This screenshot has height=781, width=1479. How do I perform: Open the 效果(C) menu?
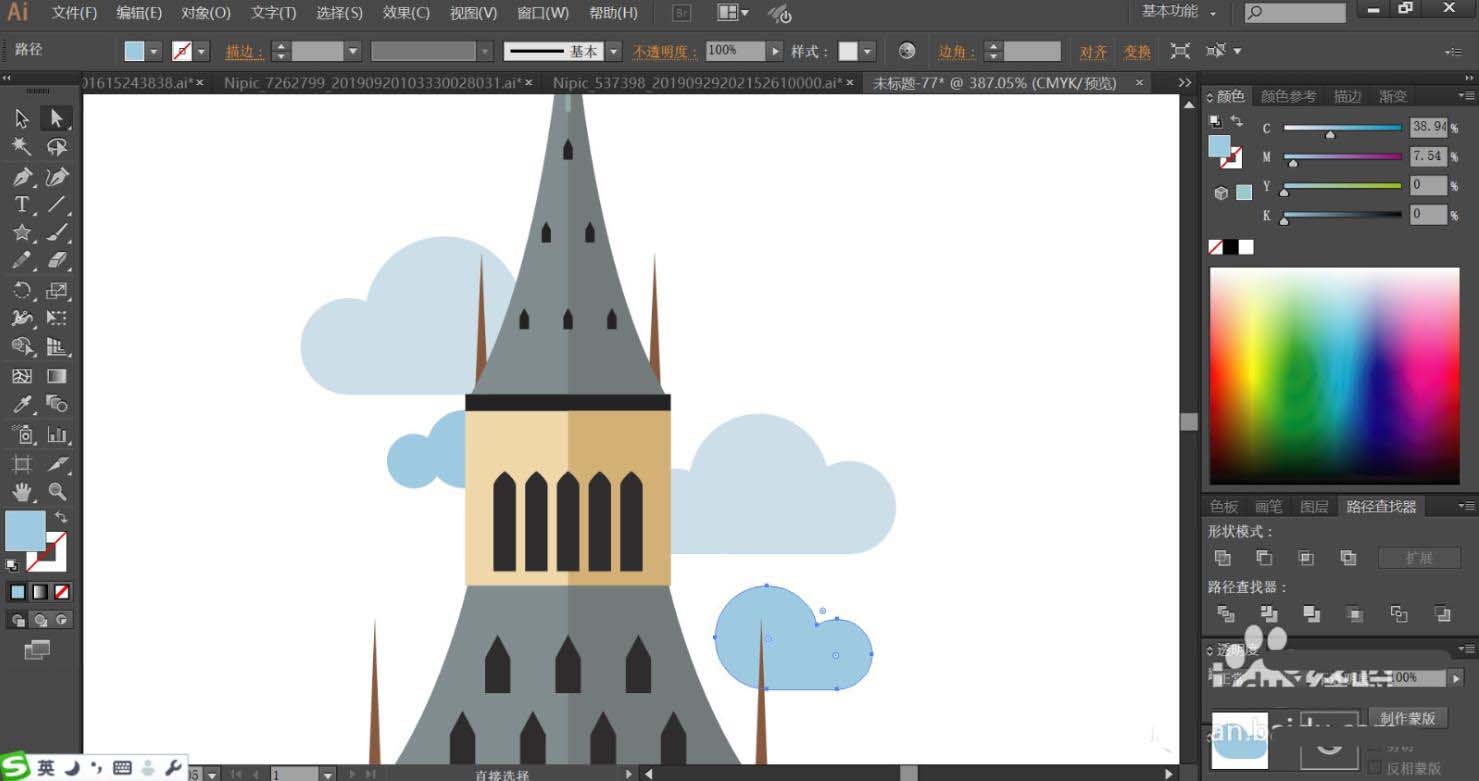click(406, 13)
